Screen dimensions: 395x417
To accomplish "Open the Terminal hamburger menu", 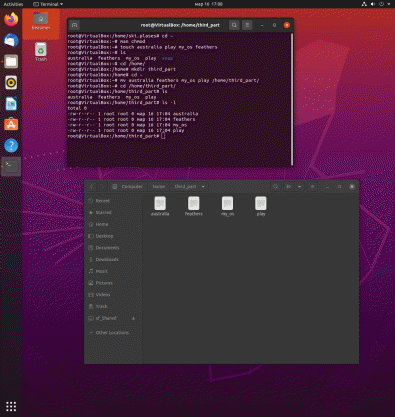I will [x=247, y=25].
